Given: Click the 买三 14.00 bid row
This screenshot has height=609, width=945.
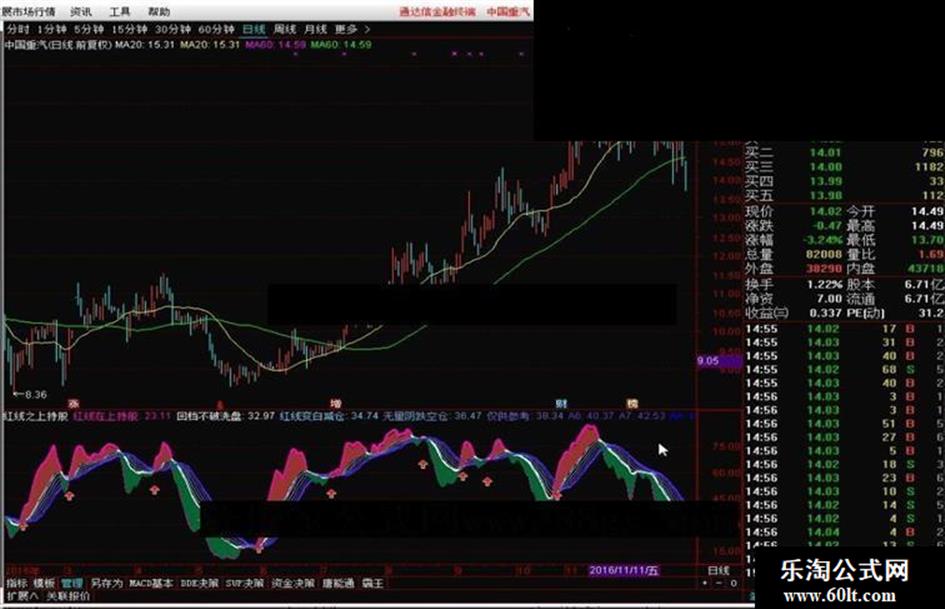Looking at the screenshot, I should tap(844, 166).
